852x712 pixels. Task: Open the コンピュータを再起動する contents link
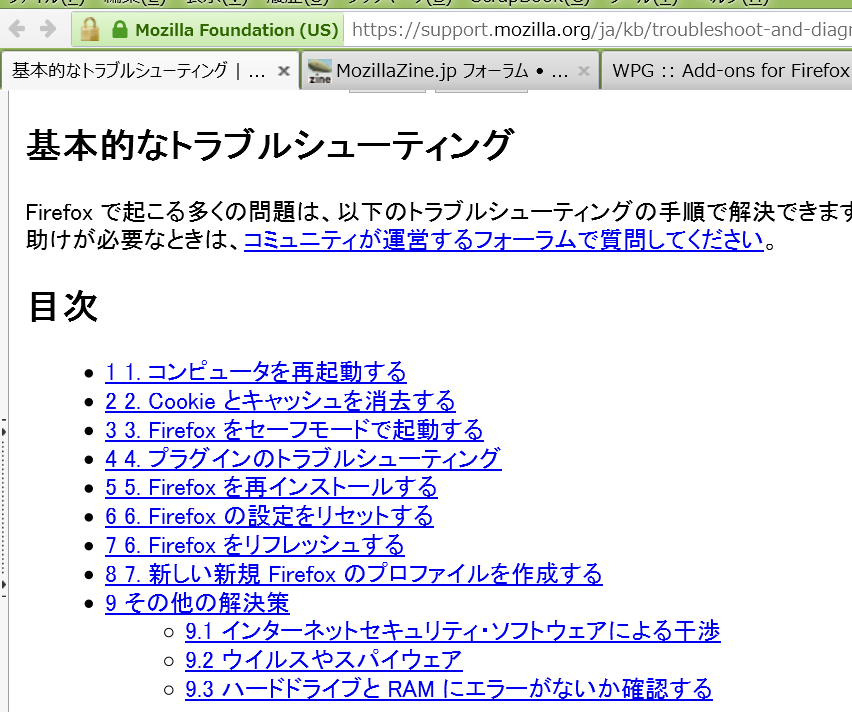[256, 373]
